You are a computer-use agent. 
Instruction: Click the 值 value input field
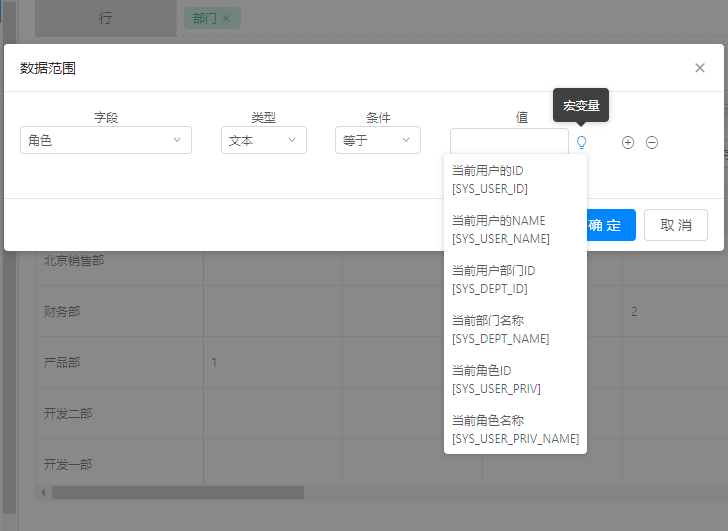tap(508, 141)
